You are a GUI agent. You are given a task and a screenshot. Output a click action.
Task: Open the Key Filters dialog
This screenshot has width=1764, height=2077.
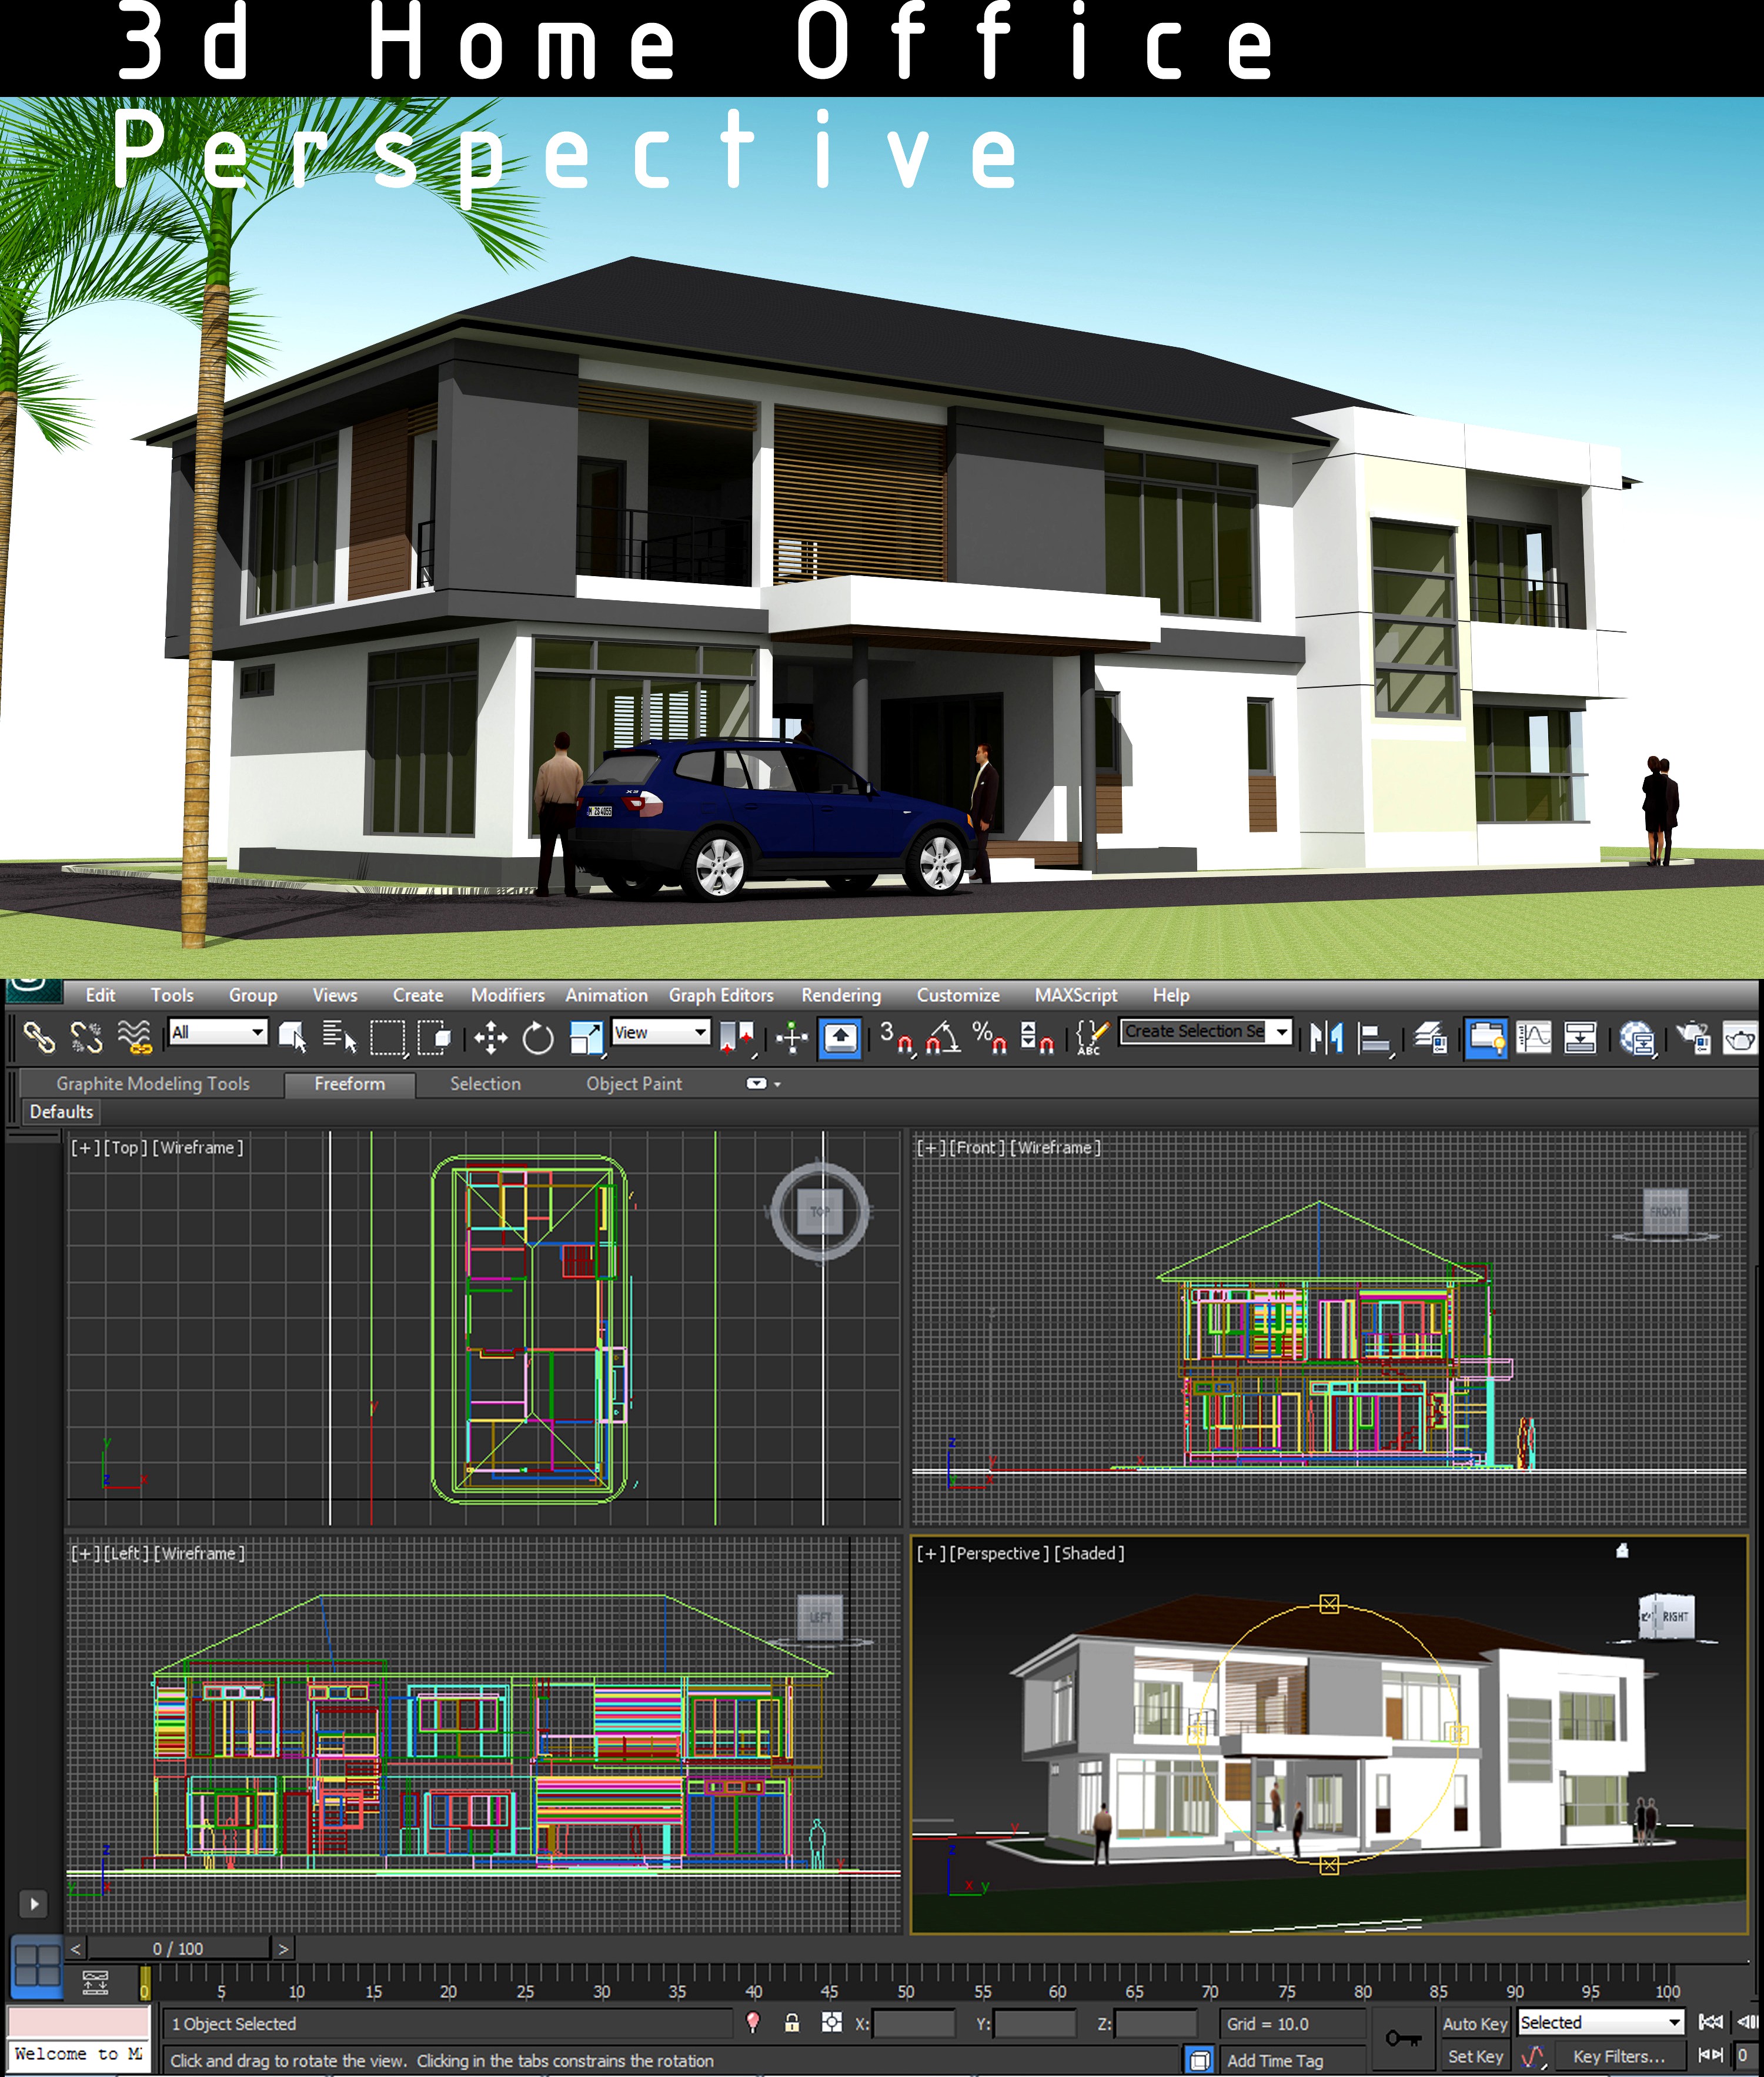point(1619,2057)
